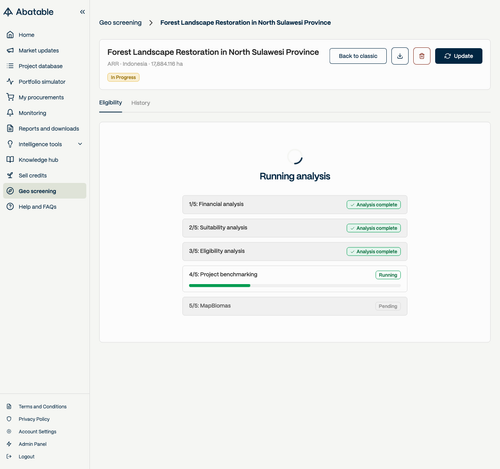
Task: Click the My procurements cart icon
Action: point(10,97)
